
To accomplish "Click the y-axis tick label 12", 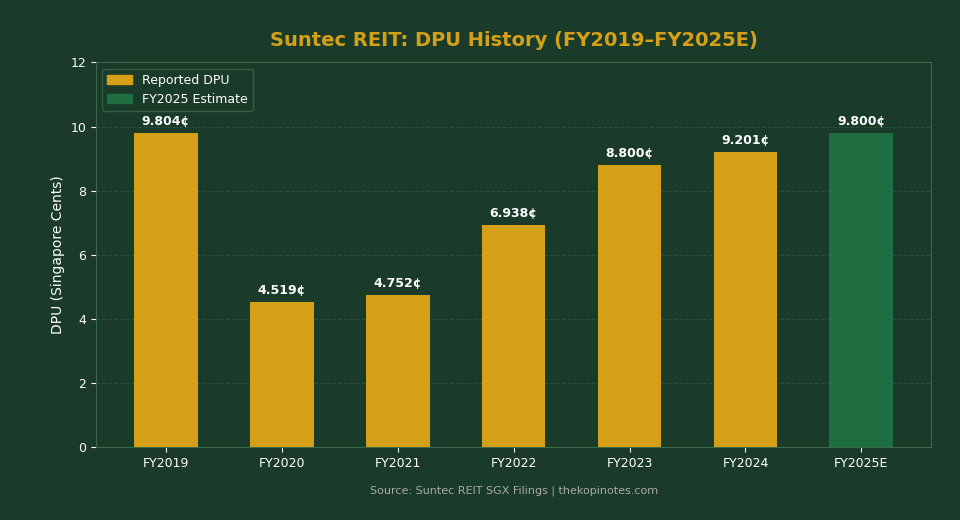I will (79, 63).
